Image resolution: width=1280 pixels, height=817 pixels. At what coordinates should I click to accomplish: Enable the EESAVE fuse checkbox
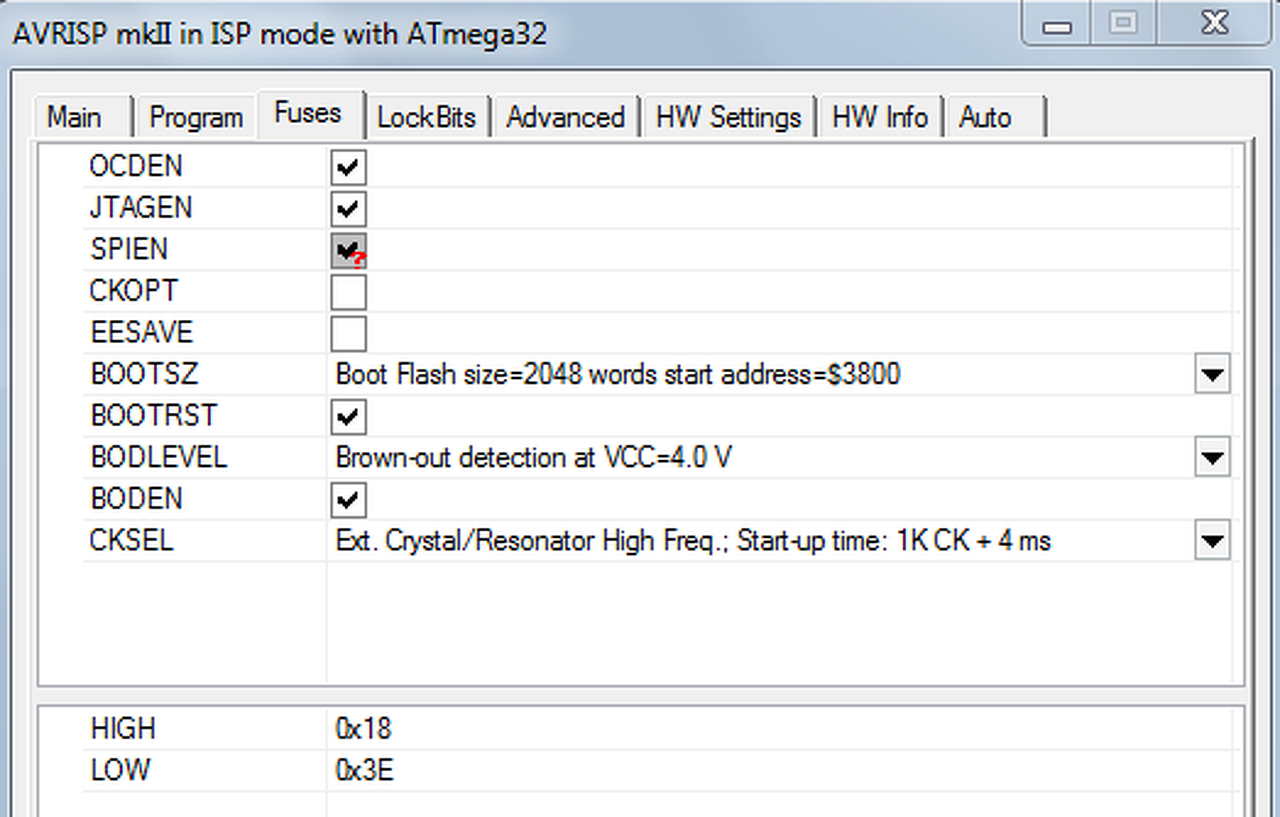349,334
